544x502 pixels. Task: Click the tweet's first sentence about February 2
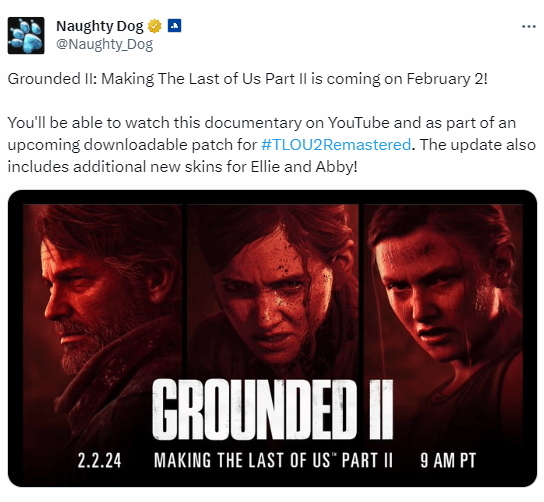tap(248, 79)
